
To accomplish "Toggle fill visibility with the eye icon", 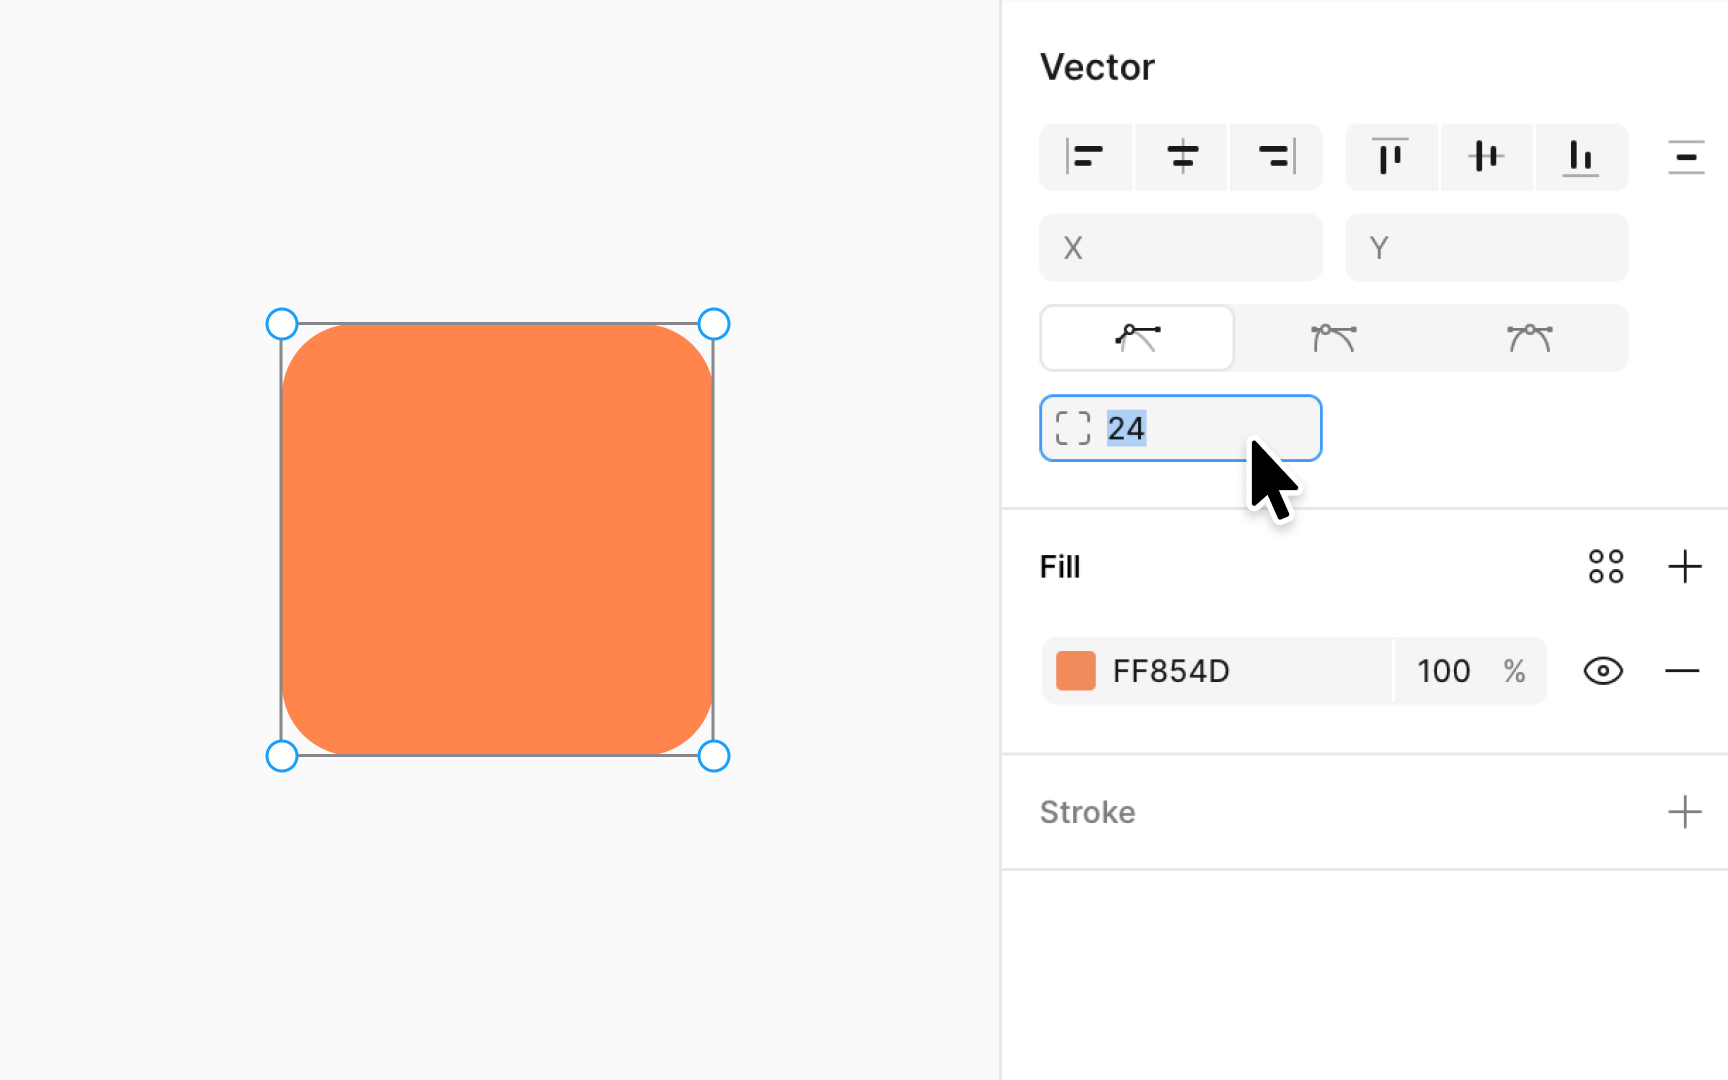I will pos(1602,671).
